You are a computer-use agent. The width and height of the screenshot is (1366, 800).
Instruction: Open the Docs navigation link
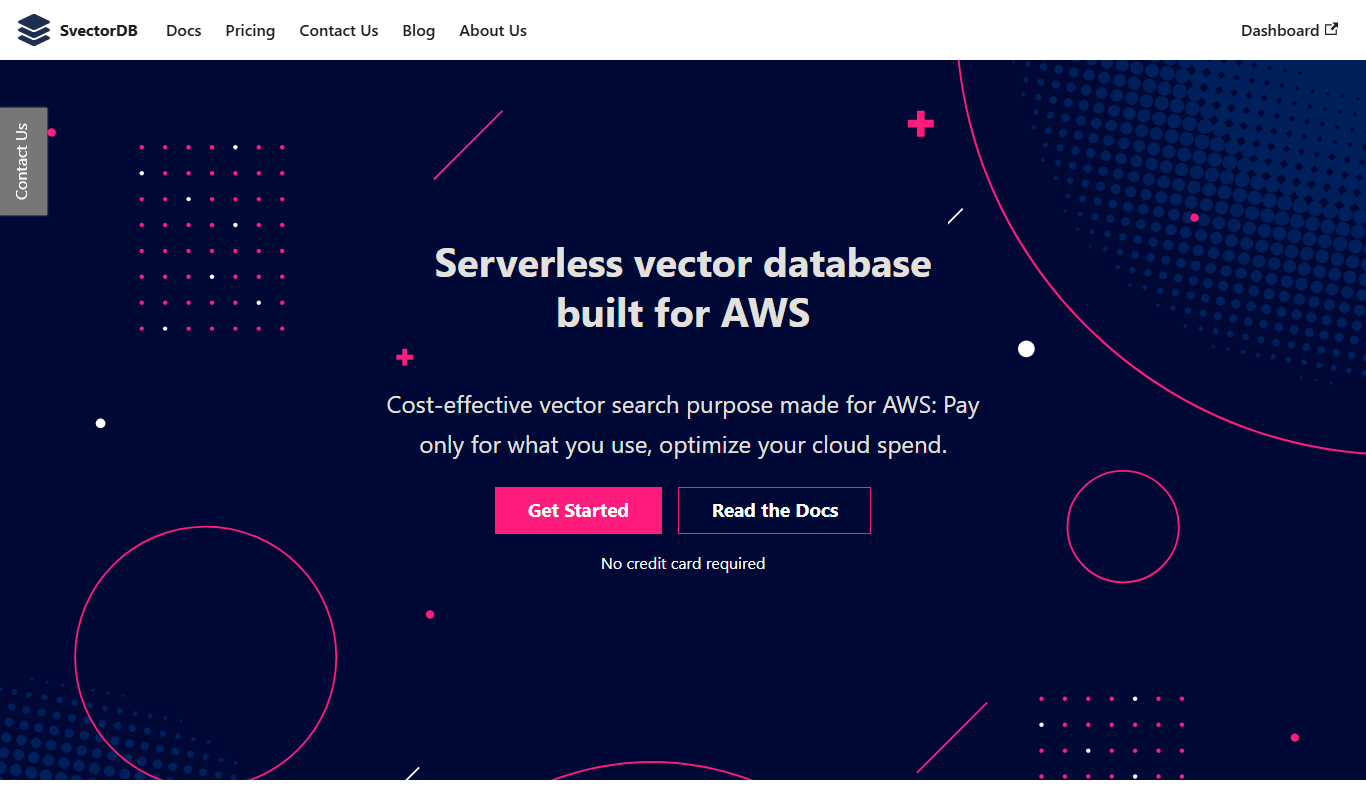(x=184, y=30)
